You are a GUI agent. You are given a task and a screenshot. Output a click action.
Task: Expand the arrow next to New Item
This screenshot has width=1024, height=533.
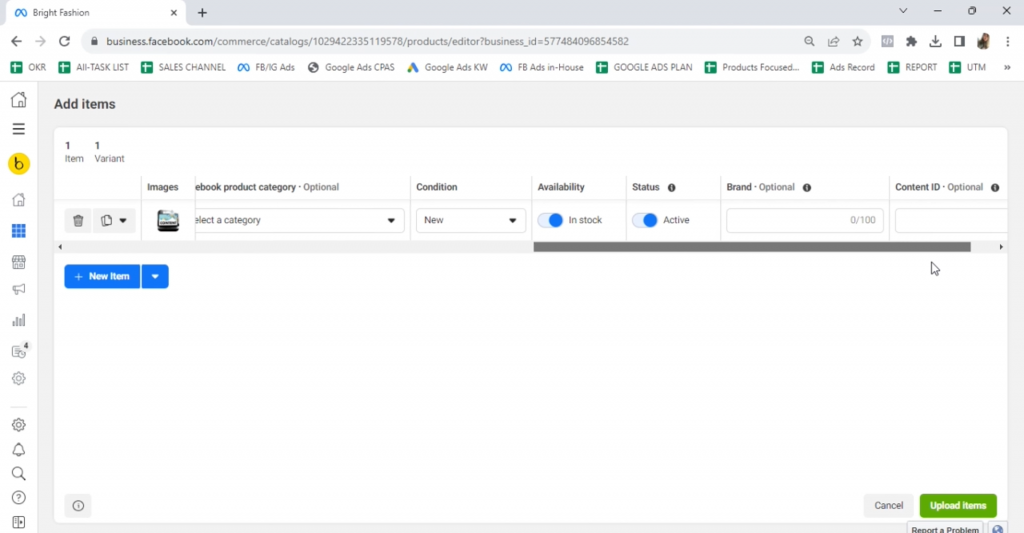click(x=155, y=276)
